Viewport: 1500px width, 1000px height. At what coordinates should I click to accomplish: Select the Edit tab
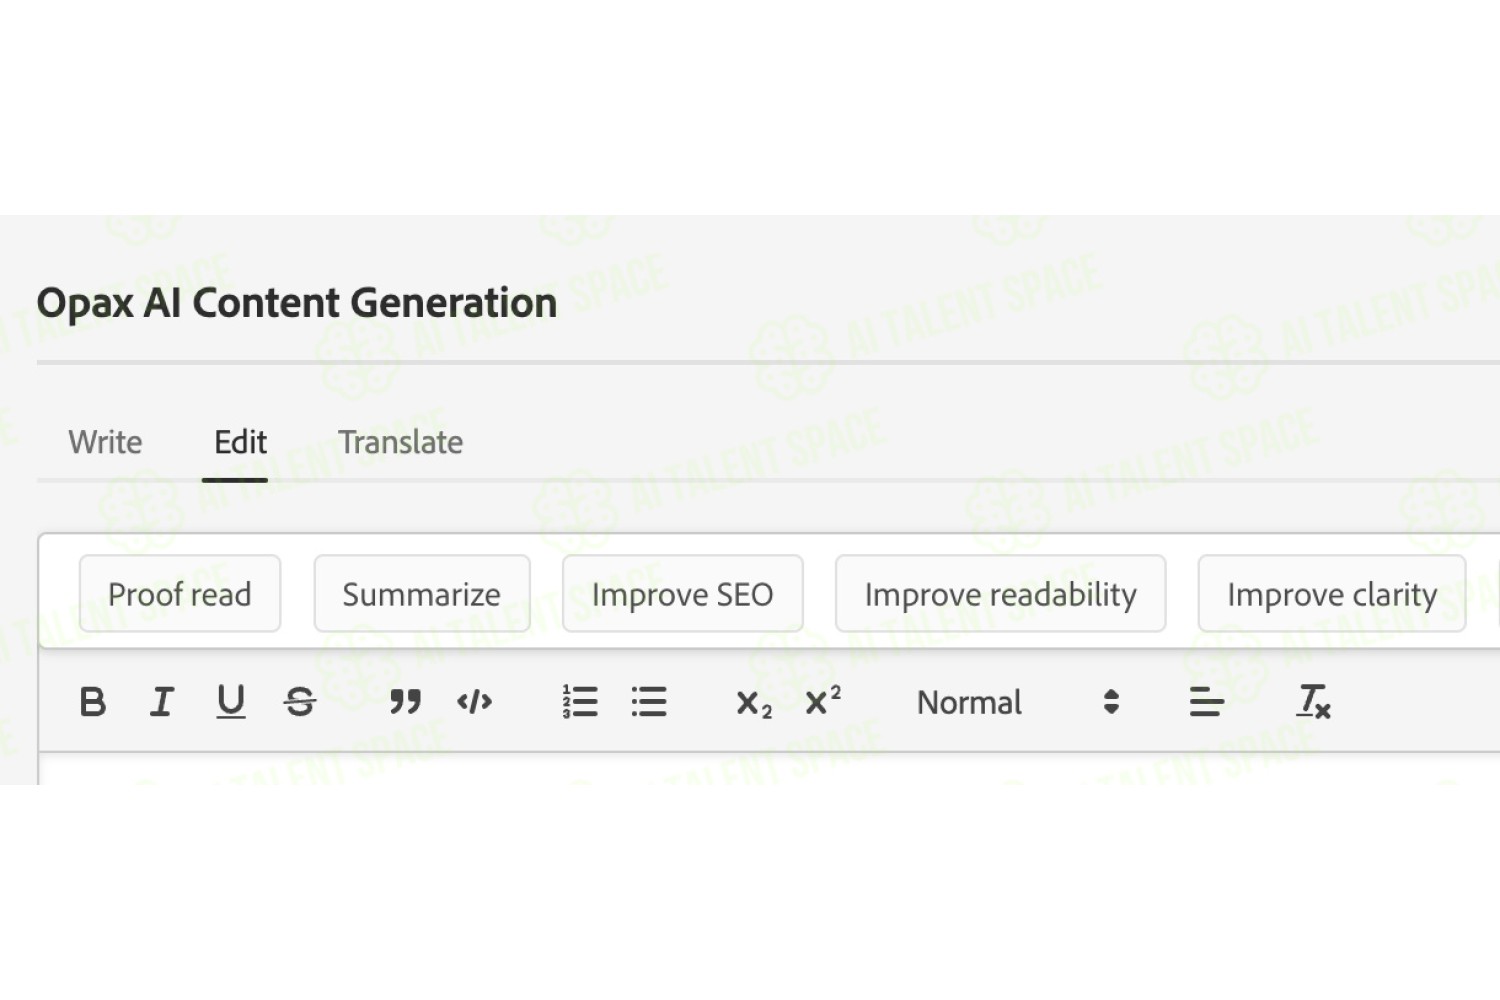point(240,442)
